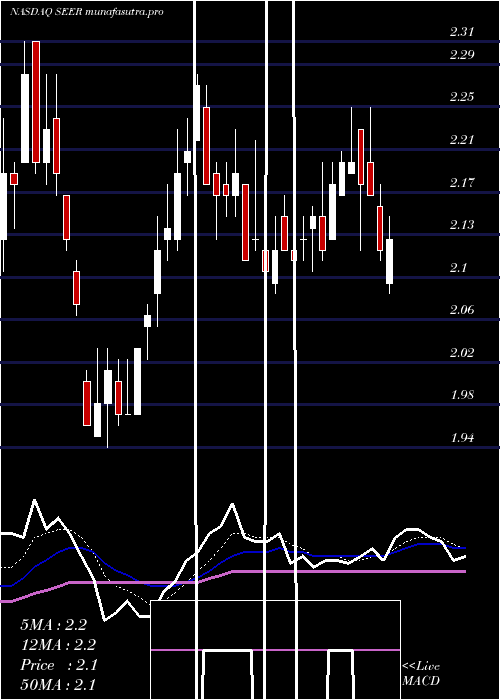
Task: Click the 50MA : 2.1 reading
Action: (x=58, y=685)
